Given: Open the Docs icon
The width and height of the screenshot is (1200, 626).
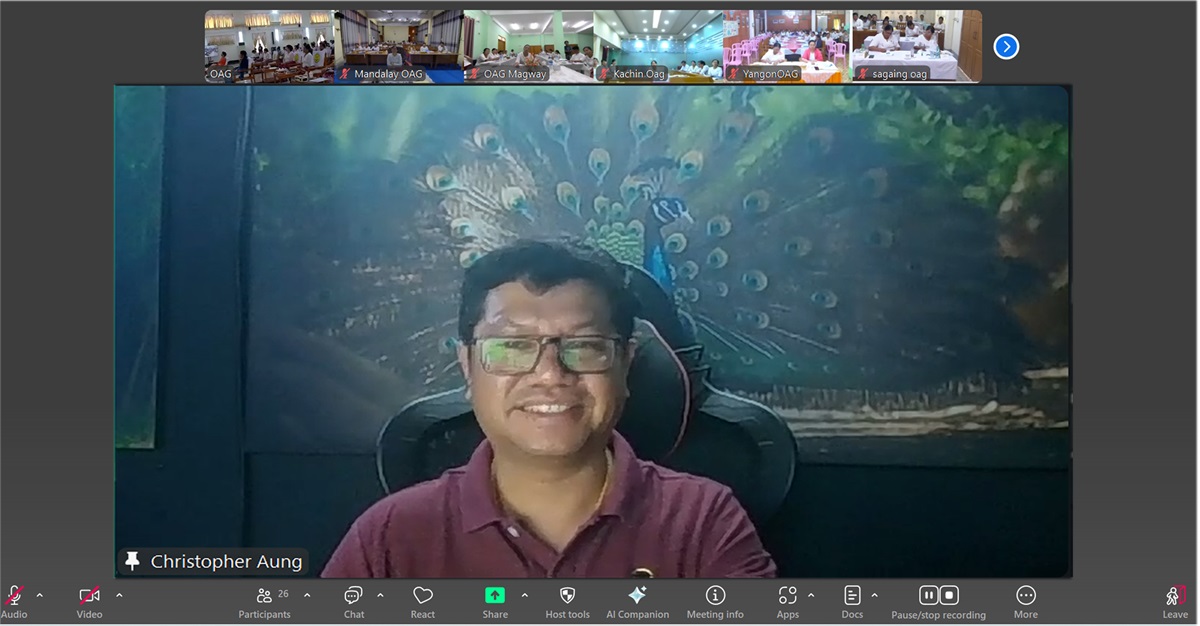Looking at the screenshot, I should tap(852, 597).
